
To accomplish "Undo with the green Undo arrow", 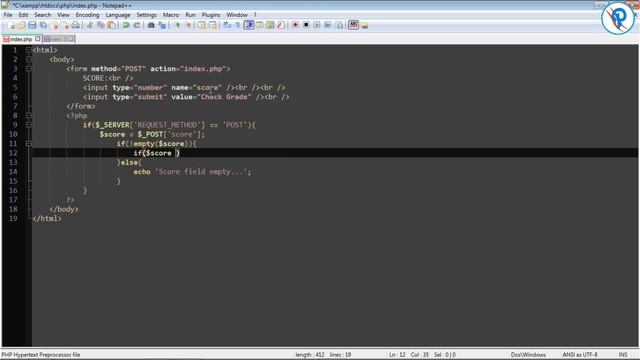I will point(126,25).
